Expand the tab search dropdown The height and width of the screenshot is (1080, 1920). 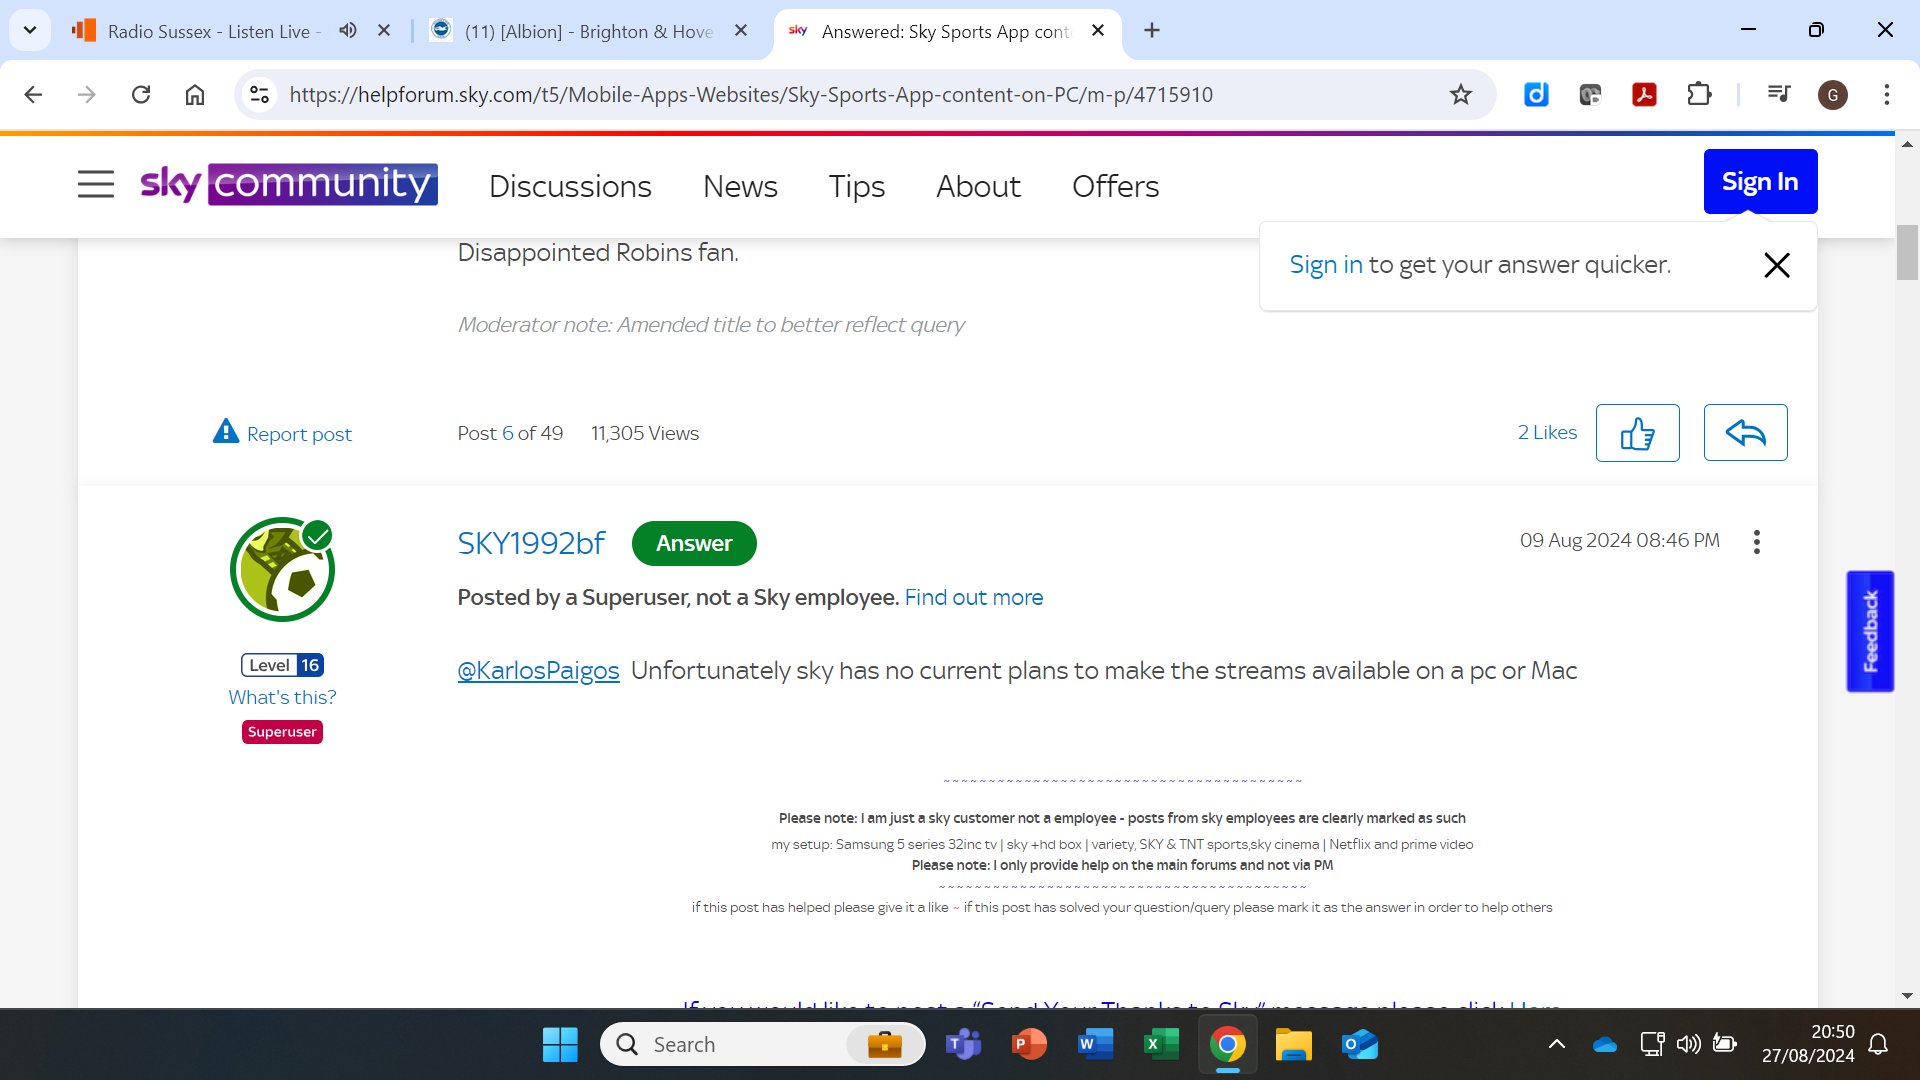[30, 30]
